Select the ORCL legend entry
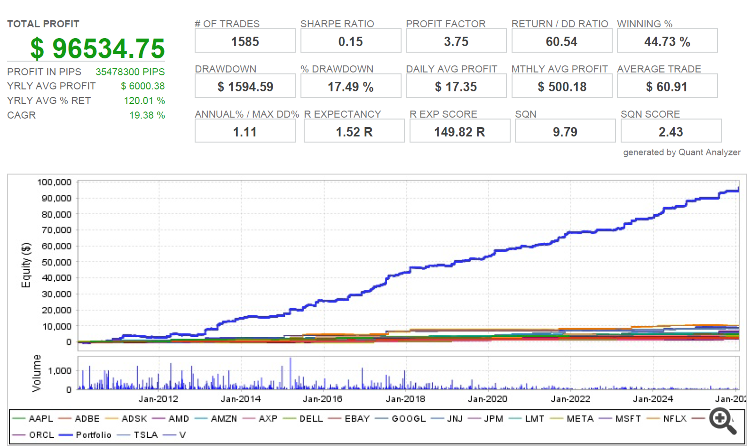Screen dimensions: 750x447 click(33, 435)
